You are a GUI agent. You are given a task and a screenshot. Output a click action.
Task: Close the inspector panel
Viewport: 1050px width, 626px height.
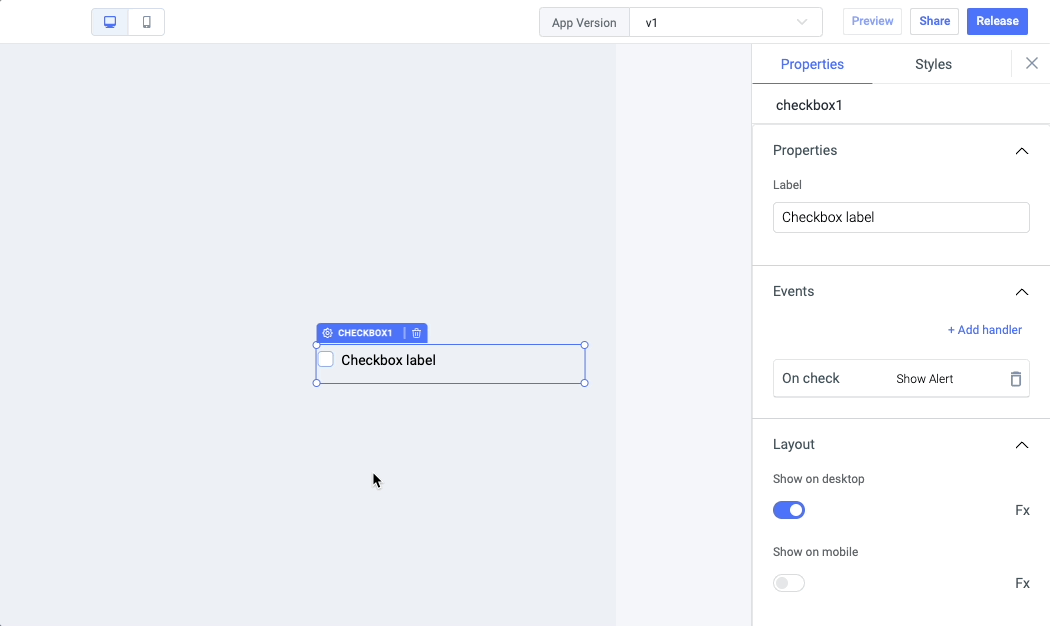[x=1032, y=63]
